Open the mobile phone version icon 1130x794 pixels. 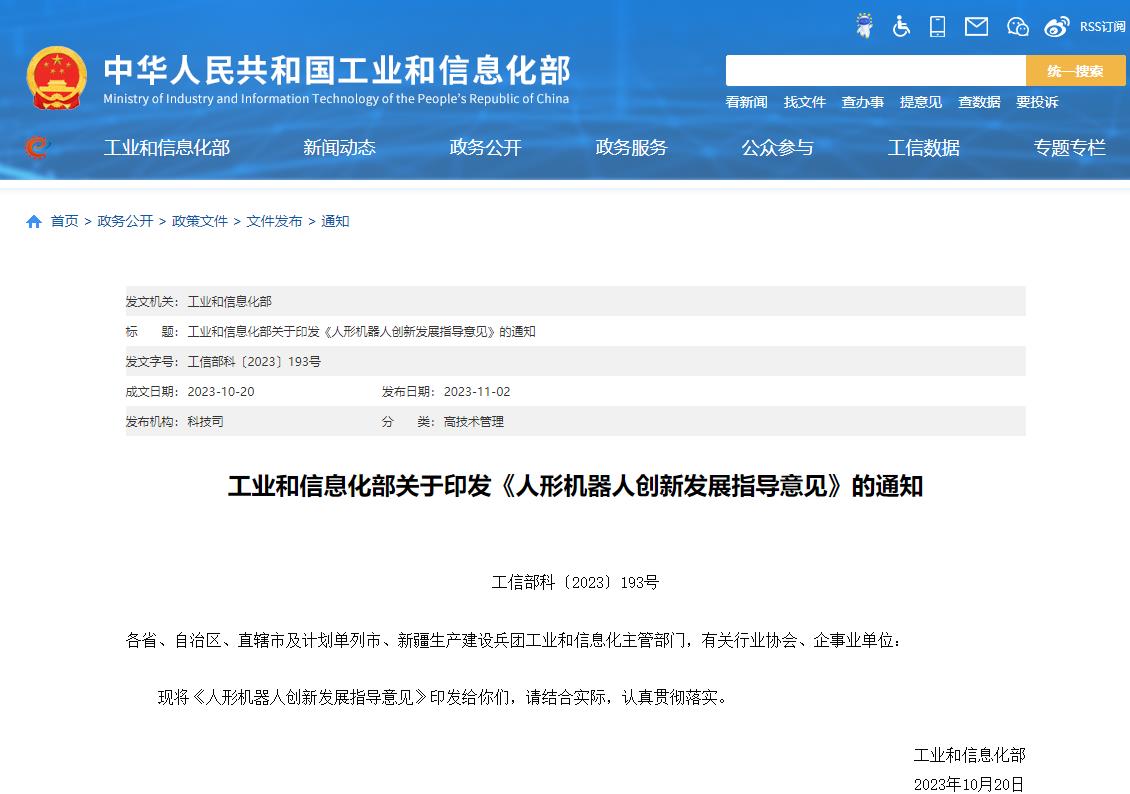pyautogui.click(x=938, y=27)
